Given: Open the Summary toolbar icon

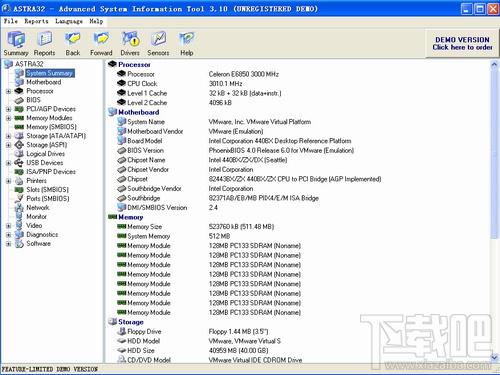Looking at the screenshot, I should click(x=16, y=39).
